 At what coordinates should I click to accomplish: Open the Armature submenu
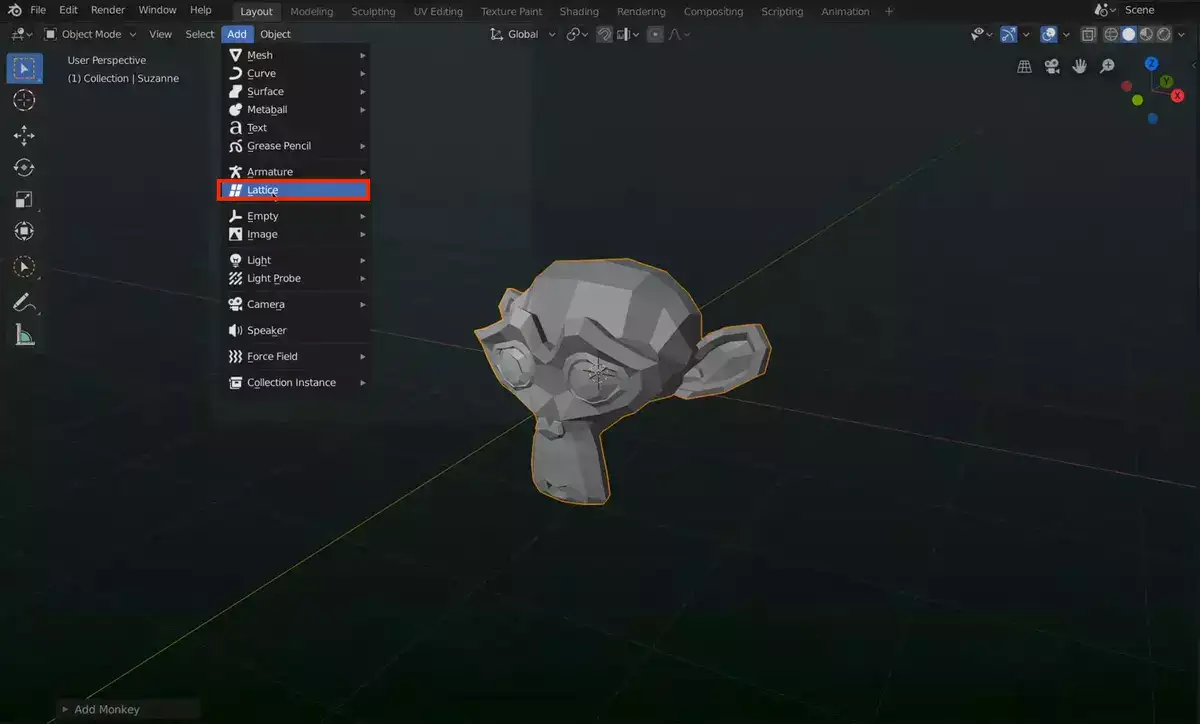pos(294,171)
